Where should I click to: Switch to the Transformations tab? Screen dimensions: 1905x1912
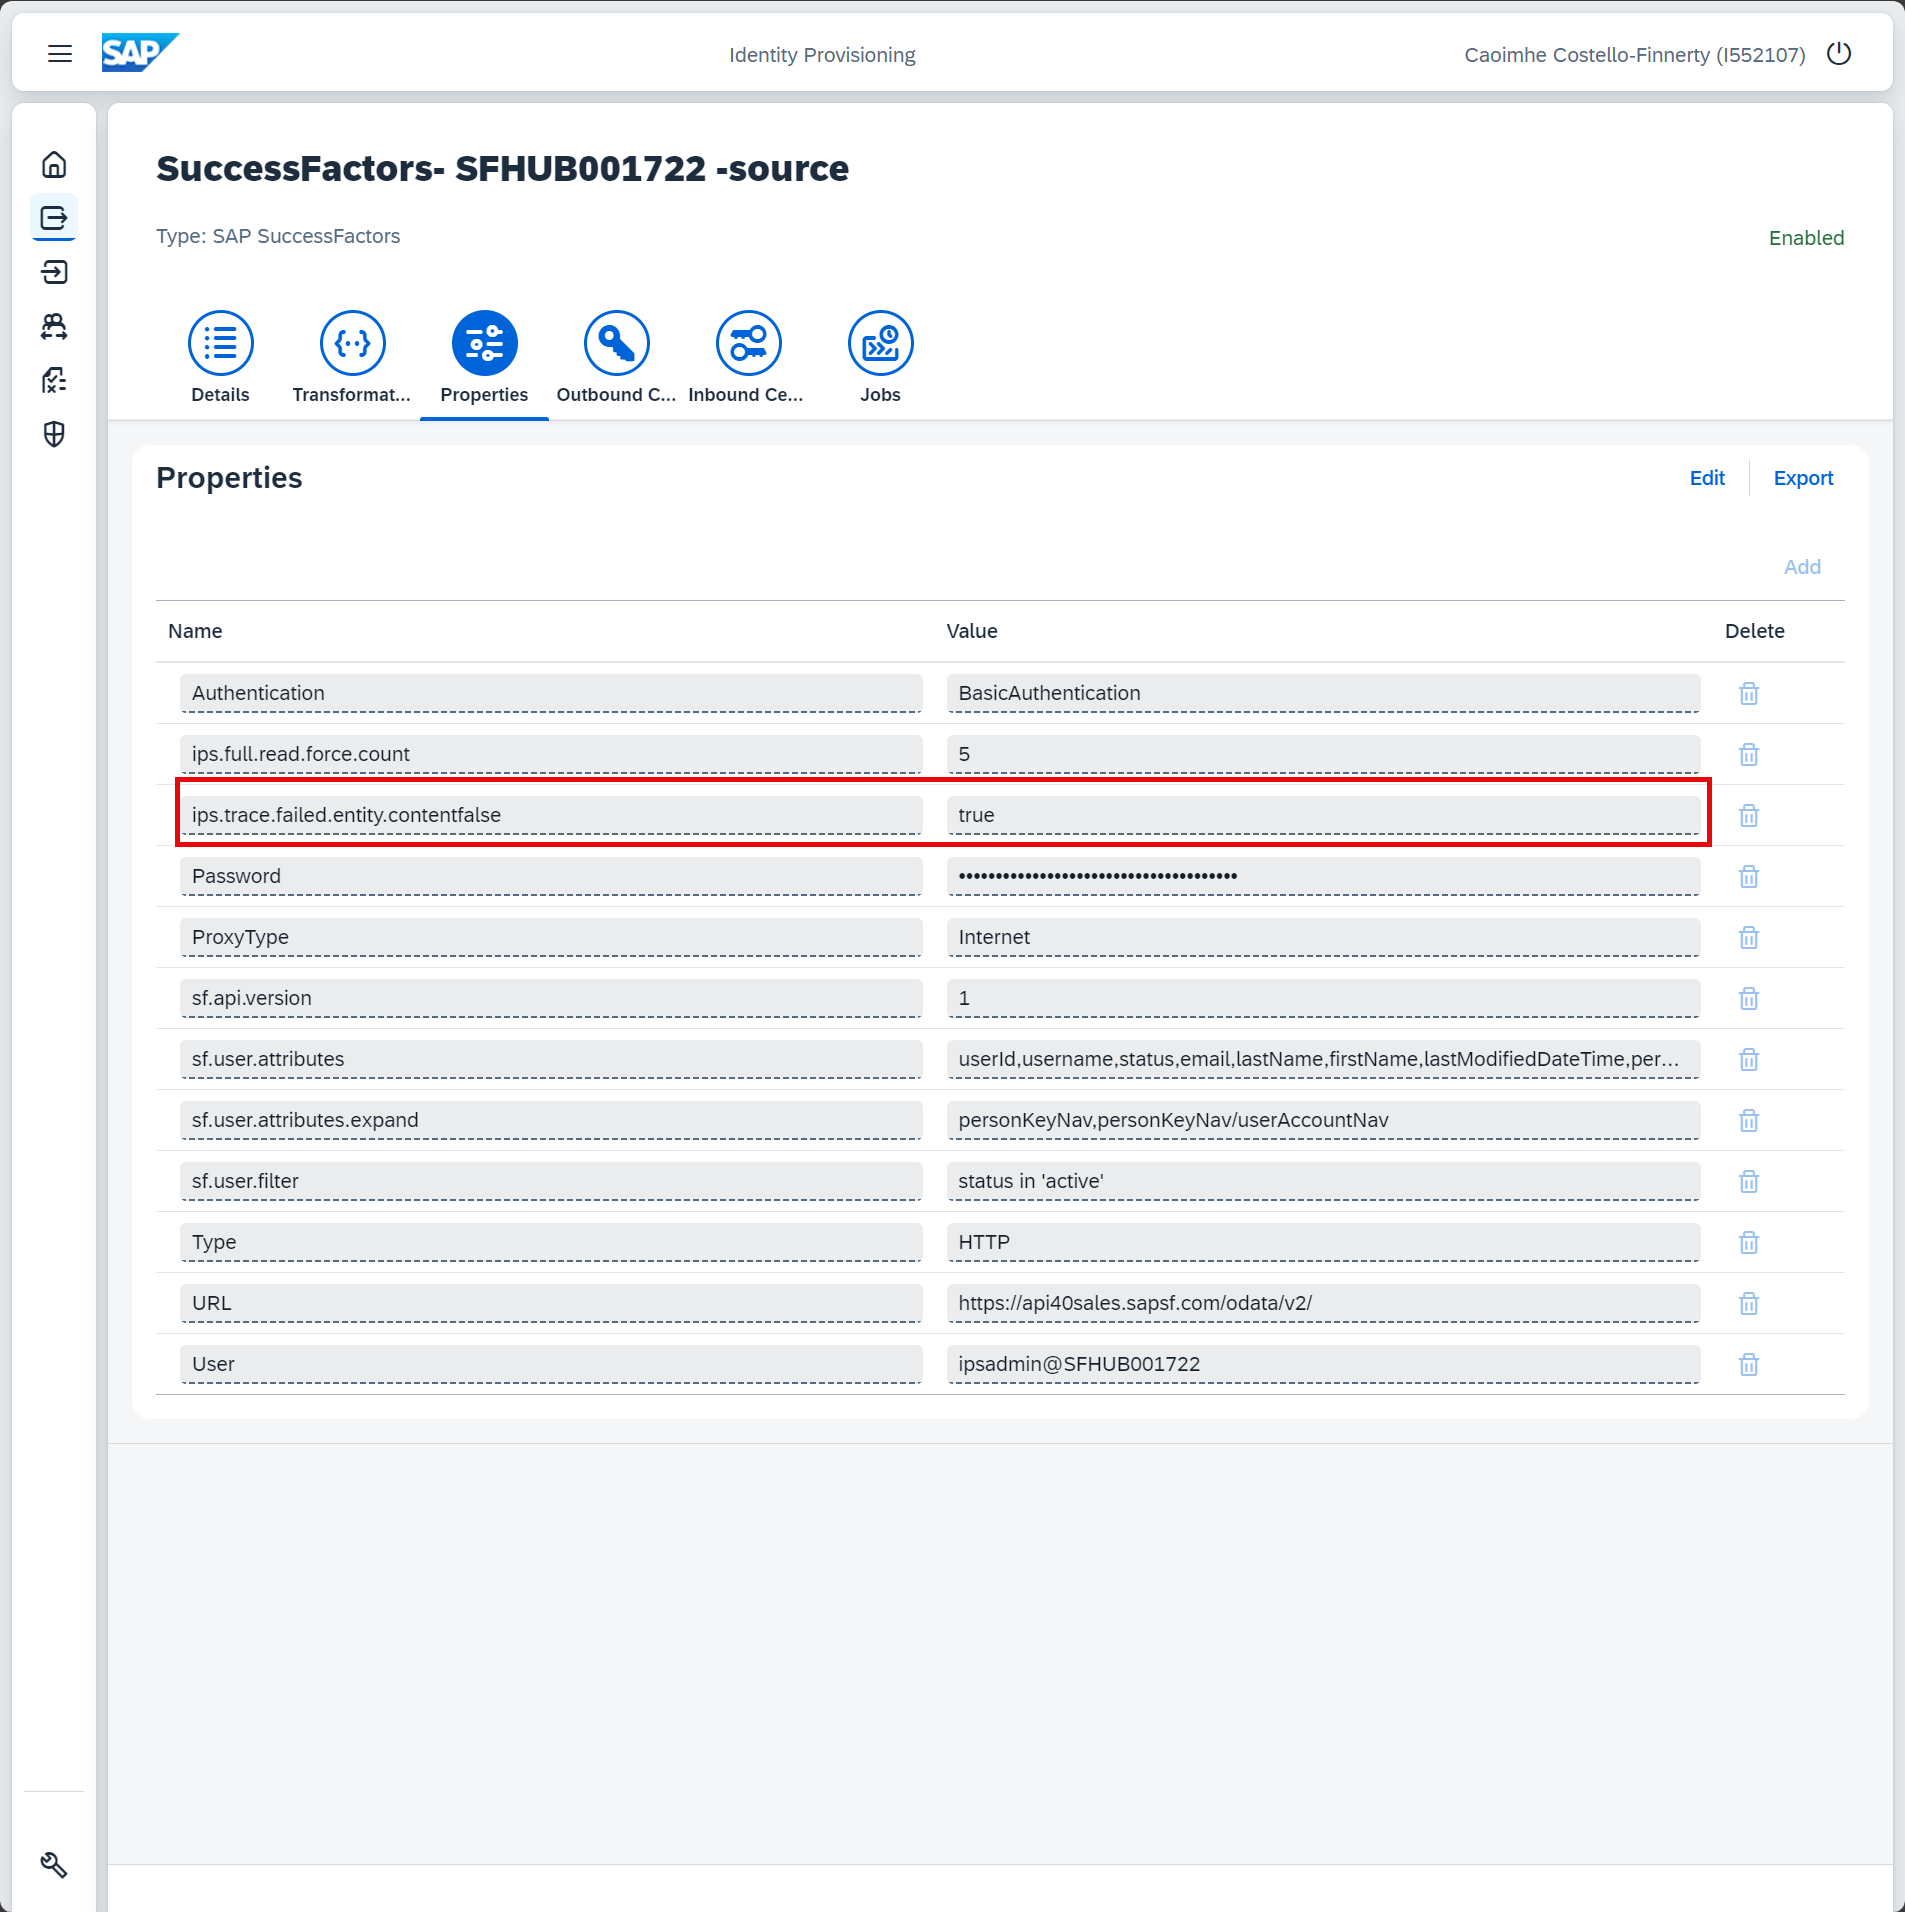click(x=352, y=359)
